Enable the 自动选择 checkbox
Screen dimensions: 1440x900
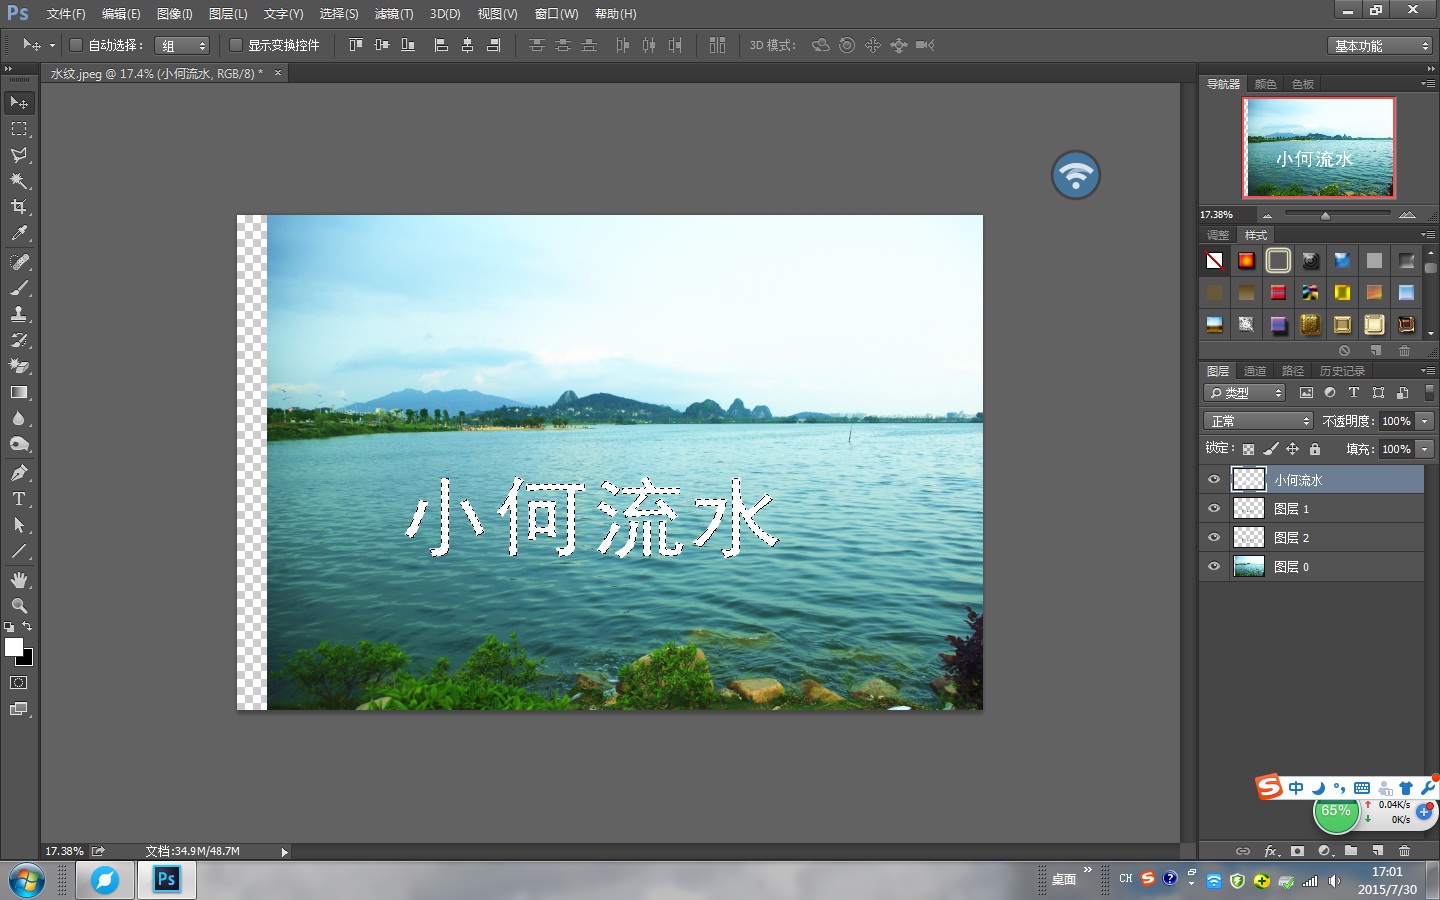click(75, 45)
